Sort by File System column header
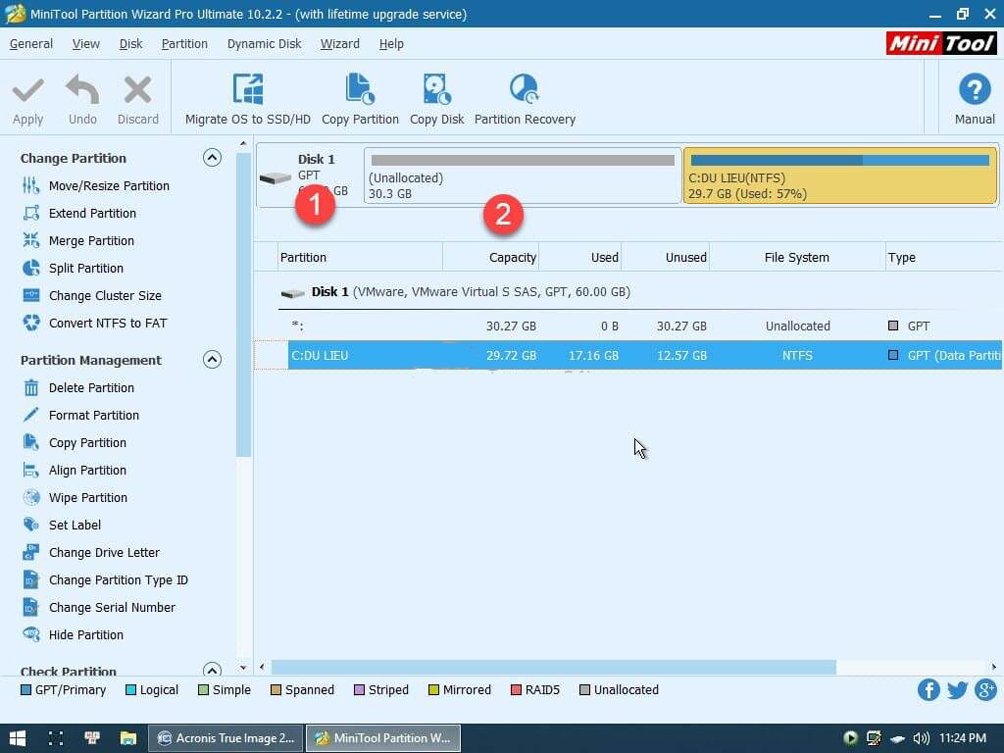Screen dimensions: 1004x753 (797, 257)
